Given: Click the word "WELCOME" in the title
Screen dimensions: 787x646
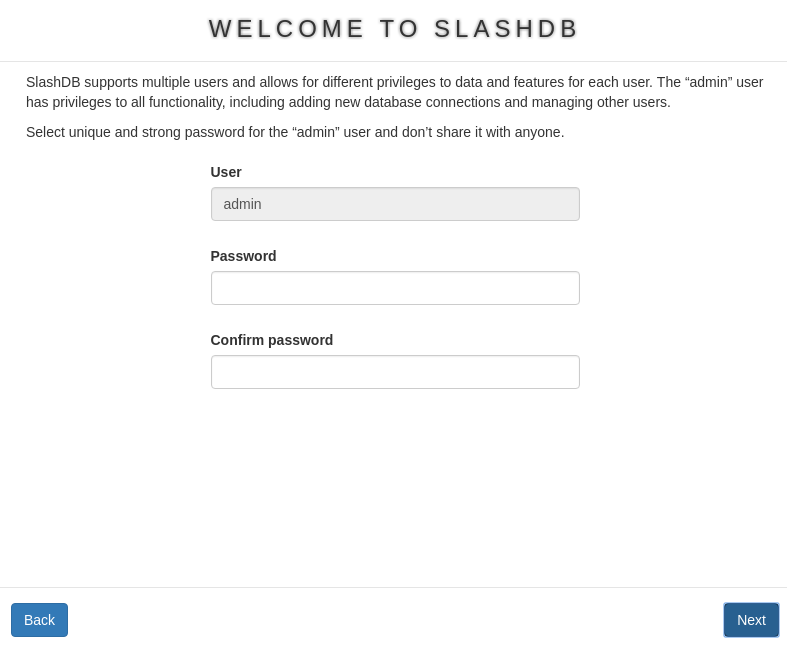Looking at the screenshot, I should (x=287, y=29).
